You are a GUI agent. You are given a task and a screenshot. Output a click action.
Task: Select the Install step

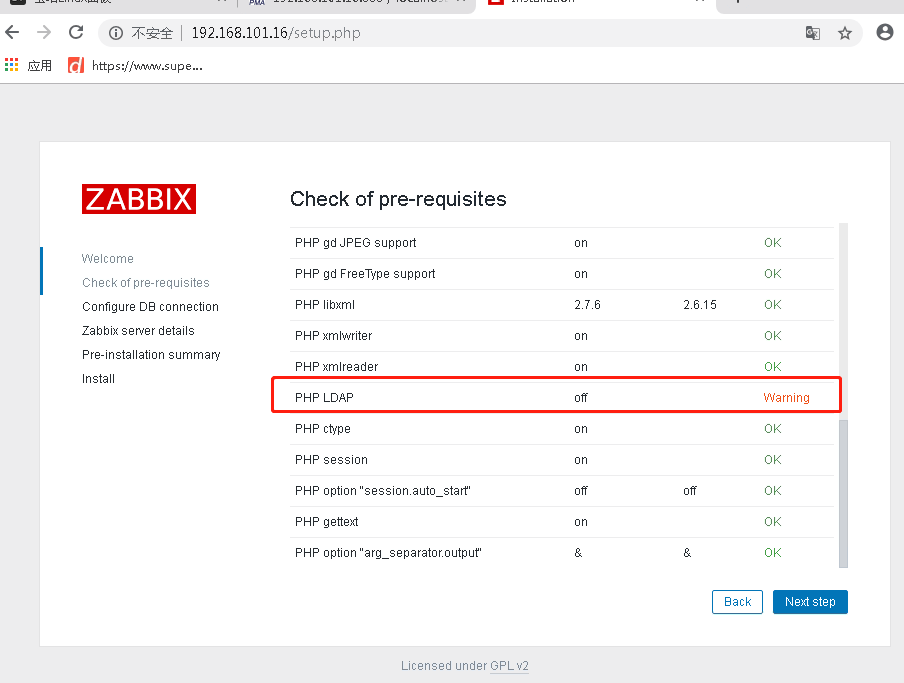99,379
